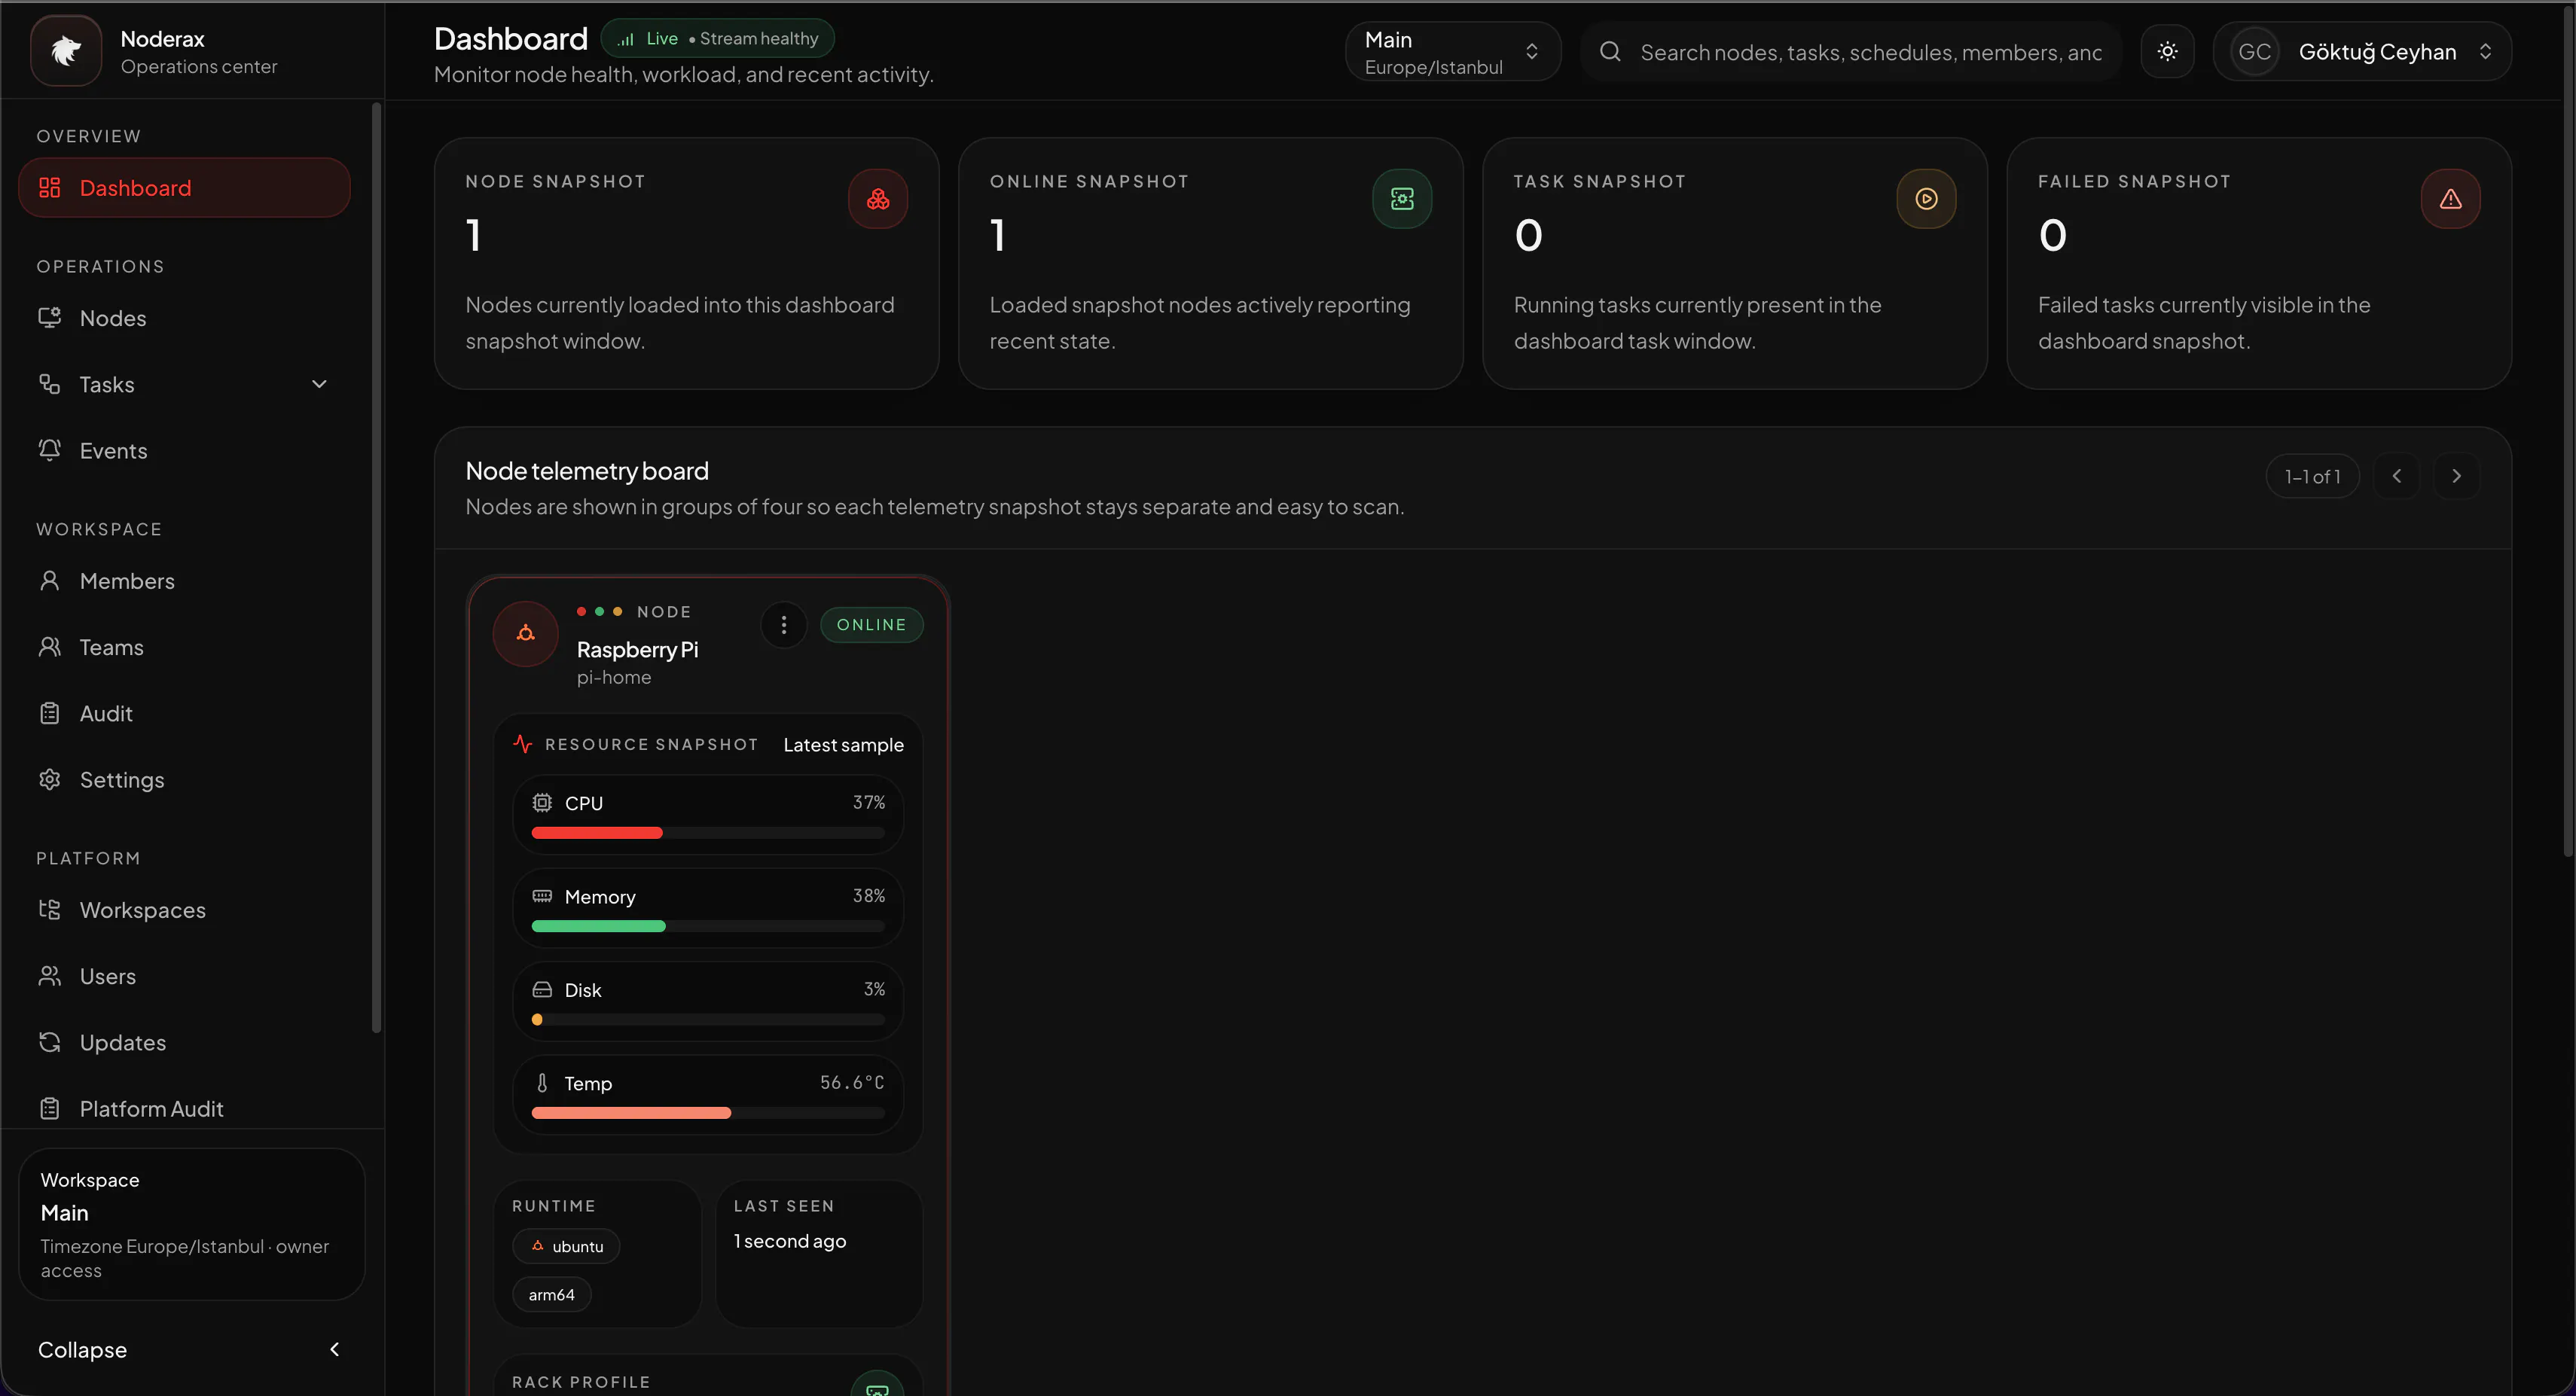Click the ubuntu runtime tag
The height and width of the screenshot is (1396, 2576).
566,1246
